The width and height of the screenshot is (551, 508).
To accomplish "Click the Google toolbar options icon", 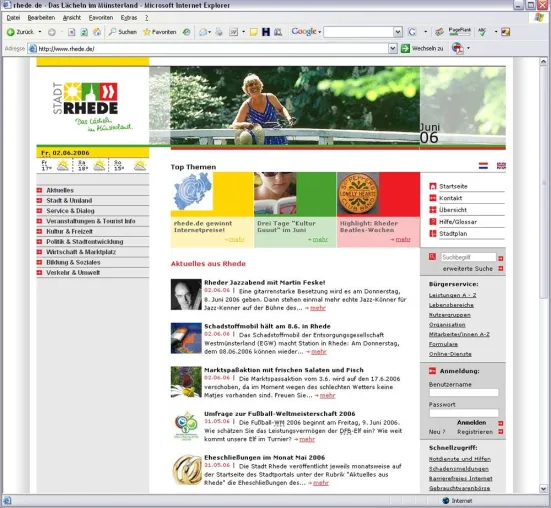I will point(505,32).
